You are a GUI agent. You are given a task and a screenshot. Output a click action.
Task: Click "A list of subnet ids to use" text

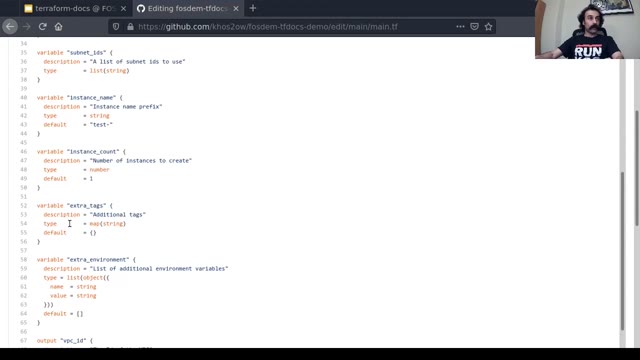(138, 62)
